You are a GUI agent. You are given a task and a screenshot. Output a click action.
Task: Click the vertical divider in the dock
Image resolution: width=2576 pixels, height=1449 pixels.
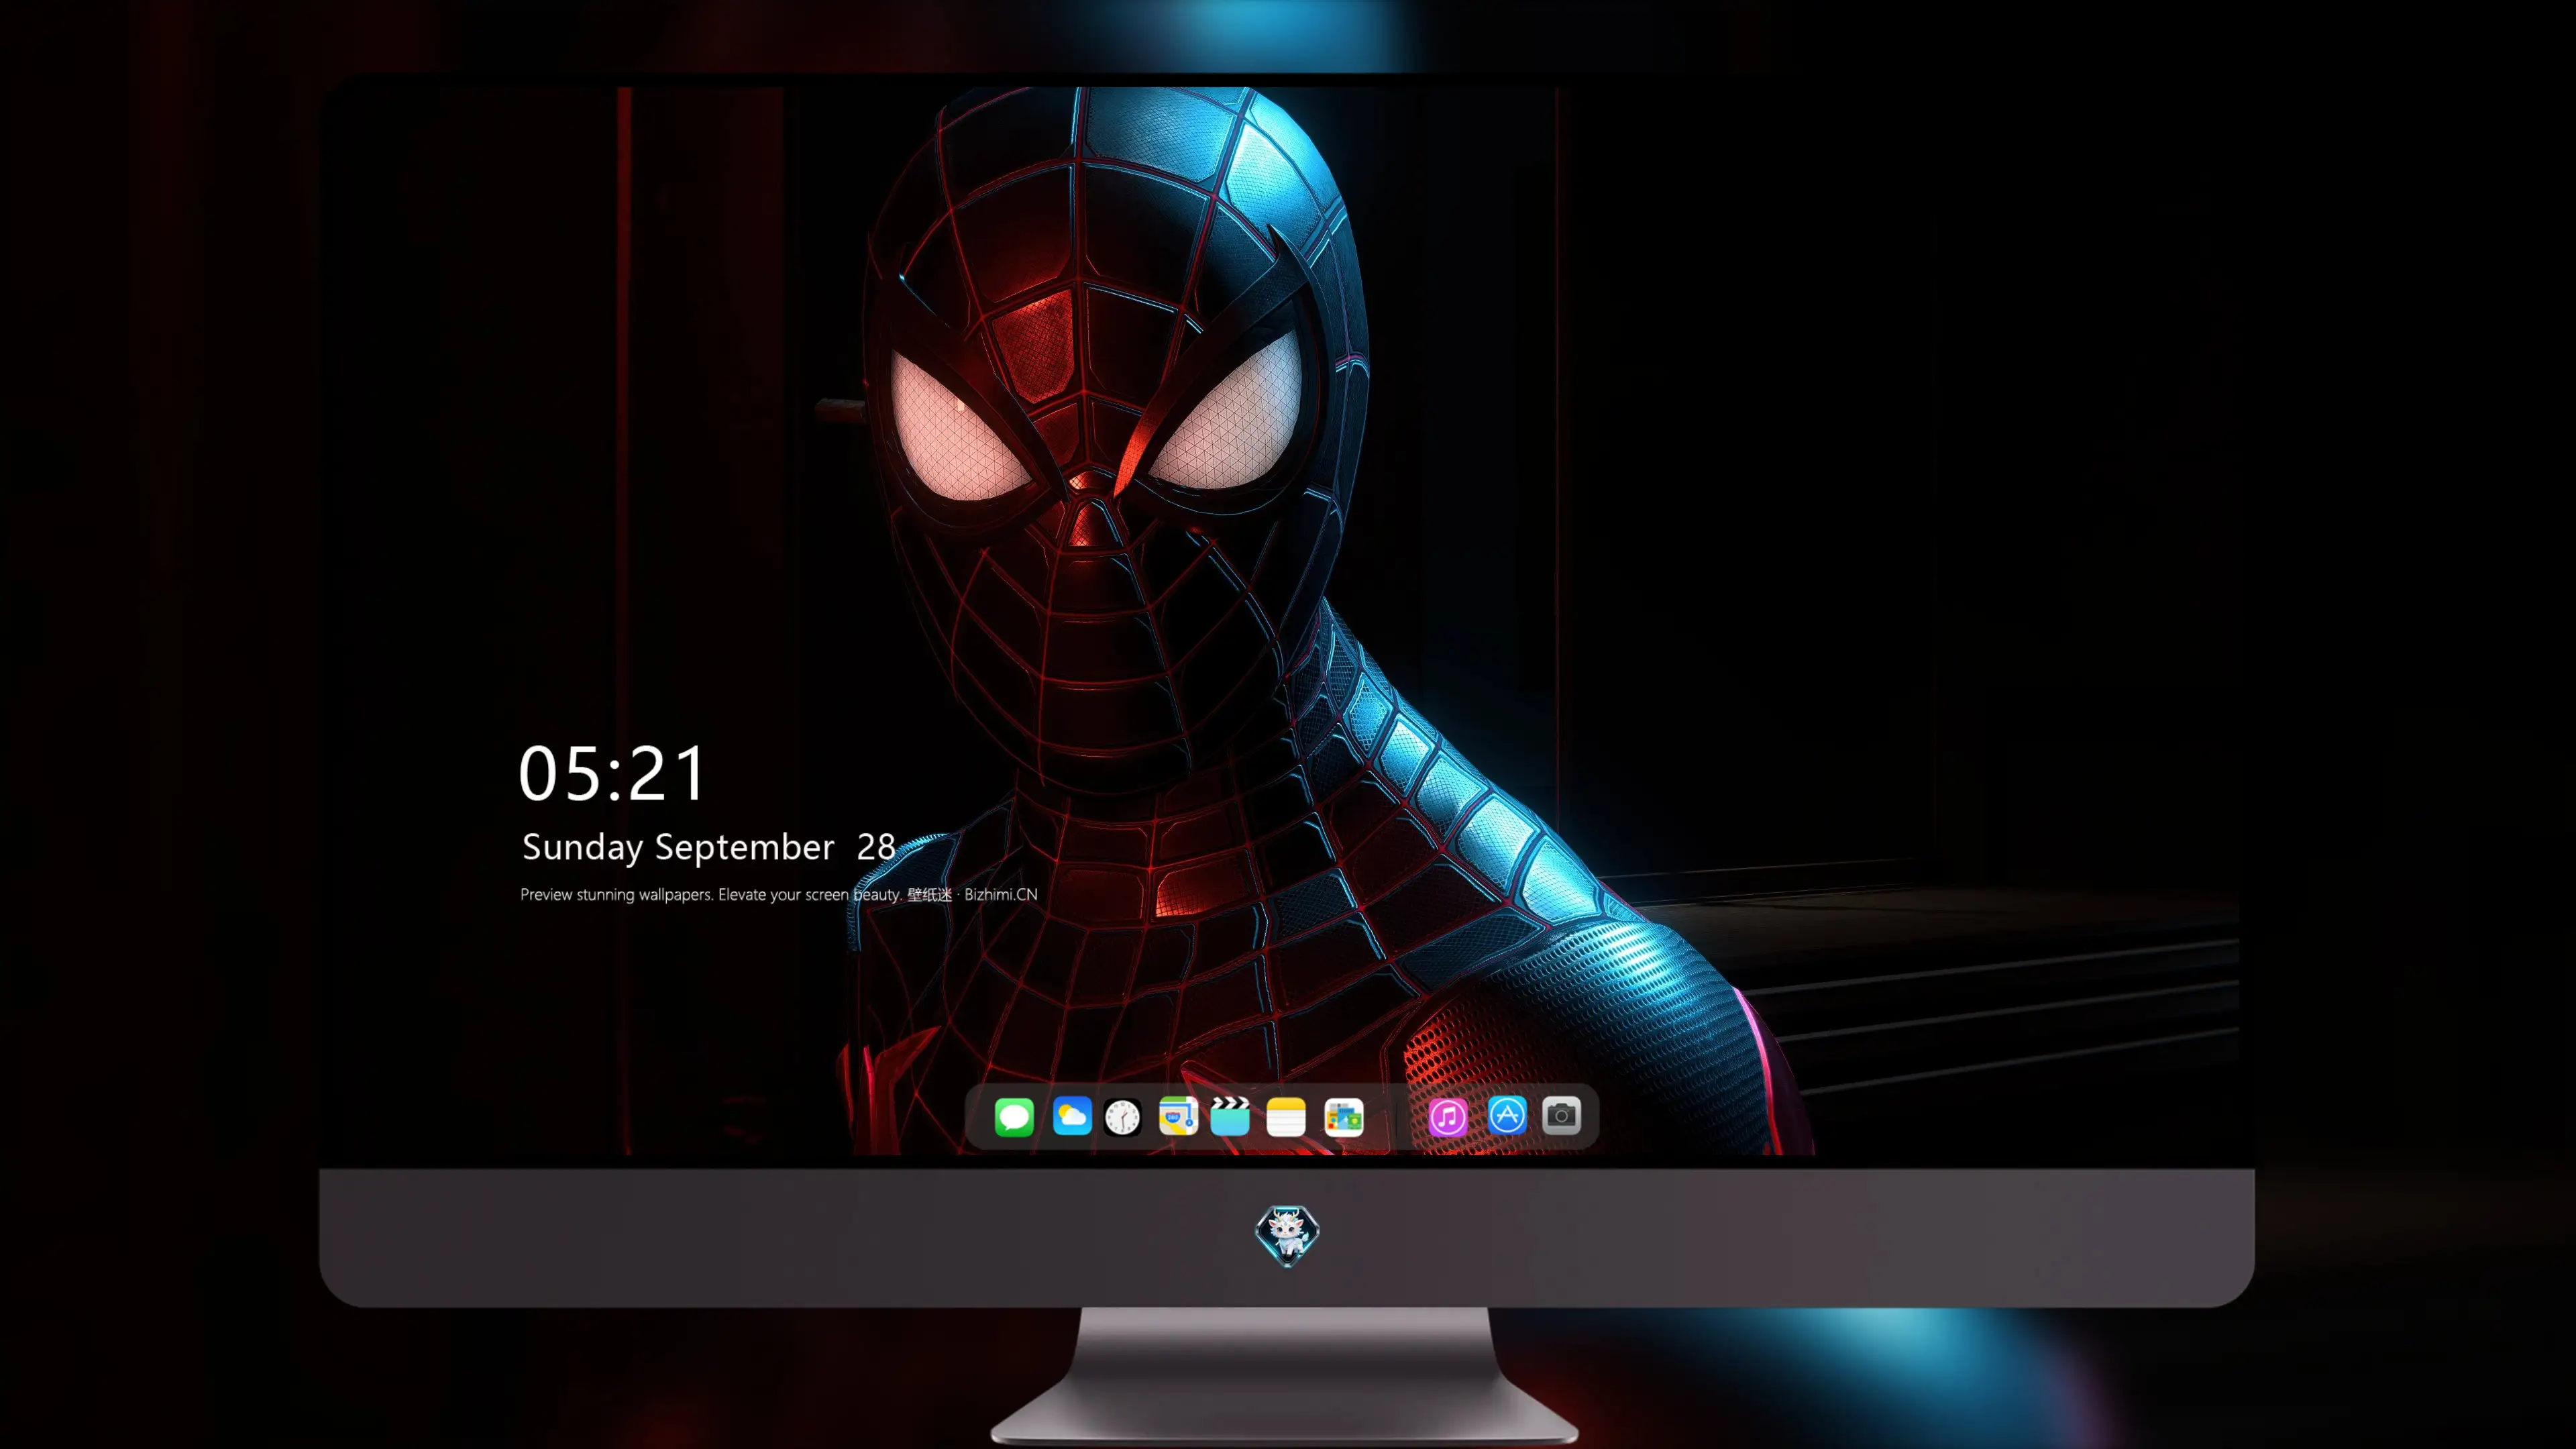point(1396,1117)
